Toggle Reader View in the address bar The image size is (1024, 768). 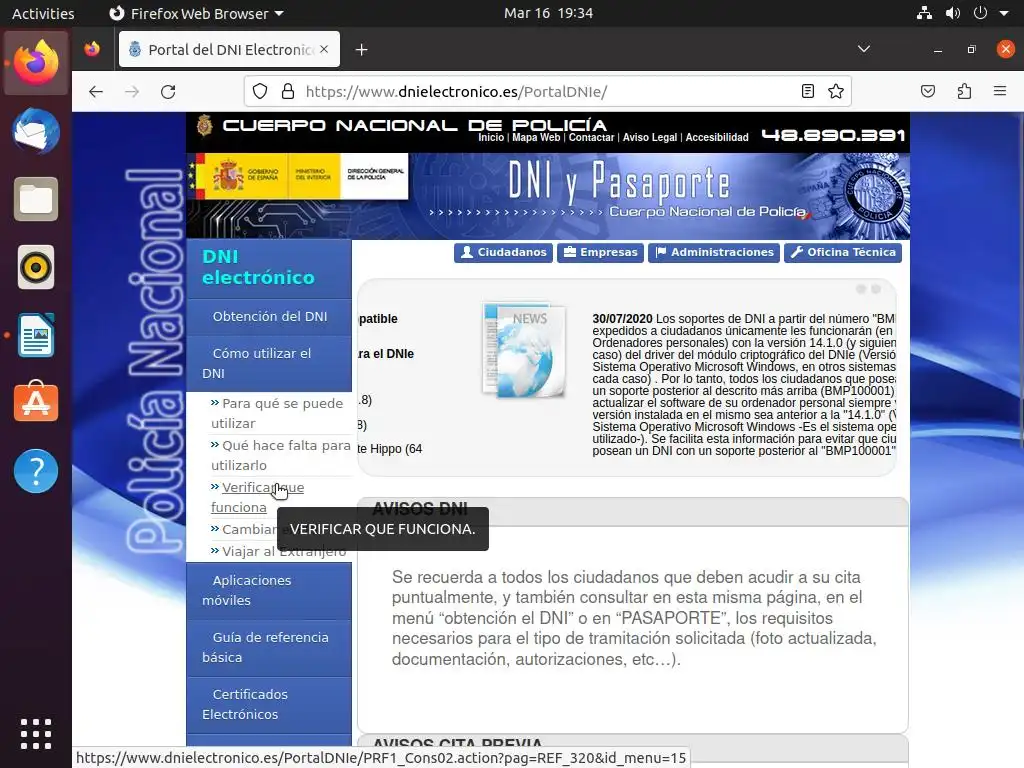(808, 91)
